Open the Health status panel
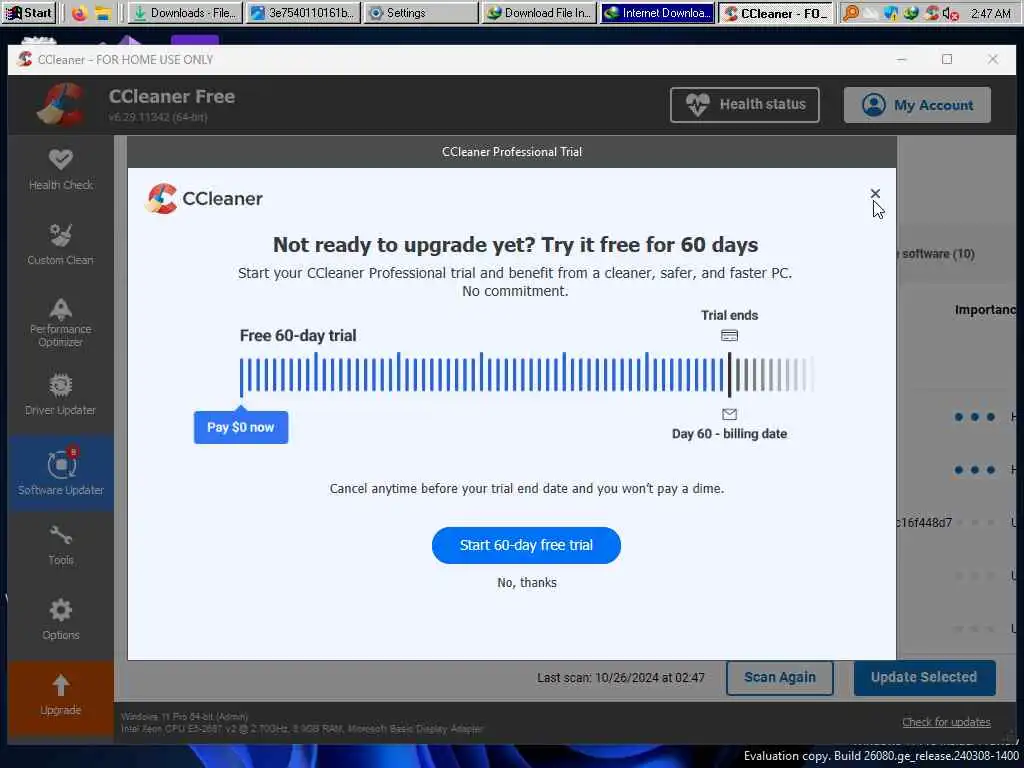Image resolution: width=1024 pixels, height=768 pixels. coord(744,104)
